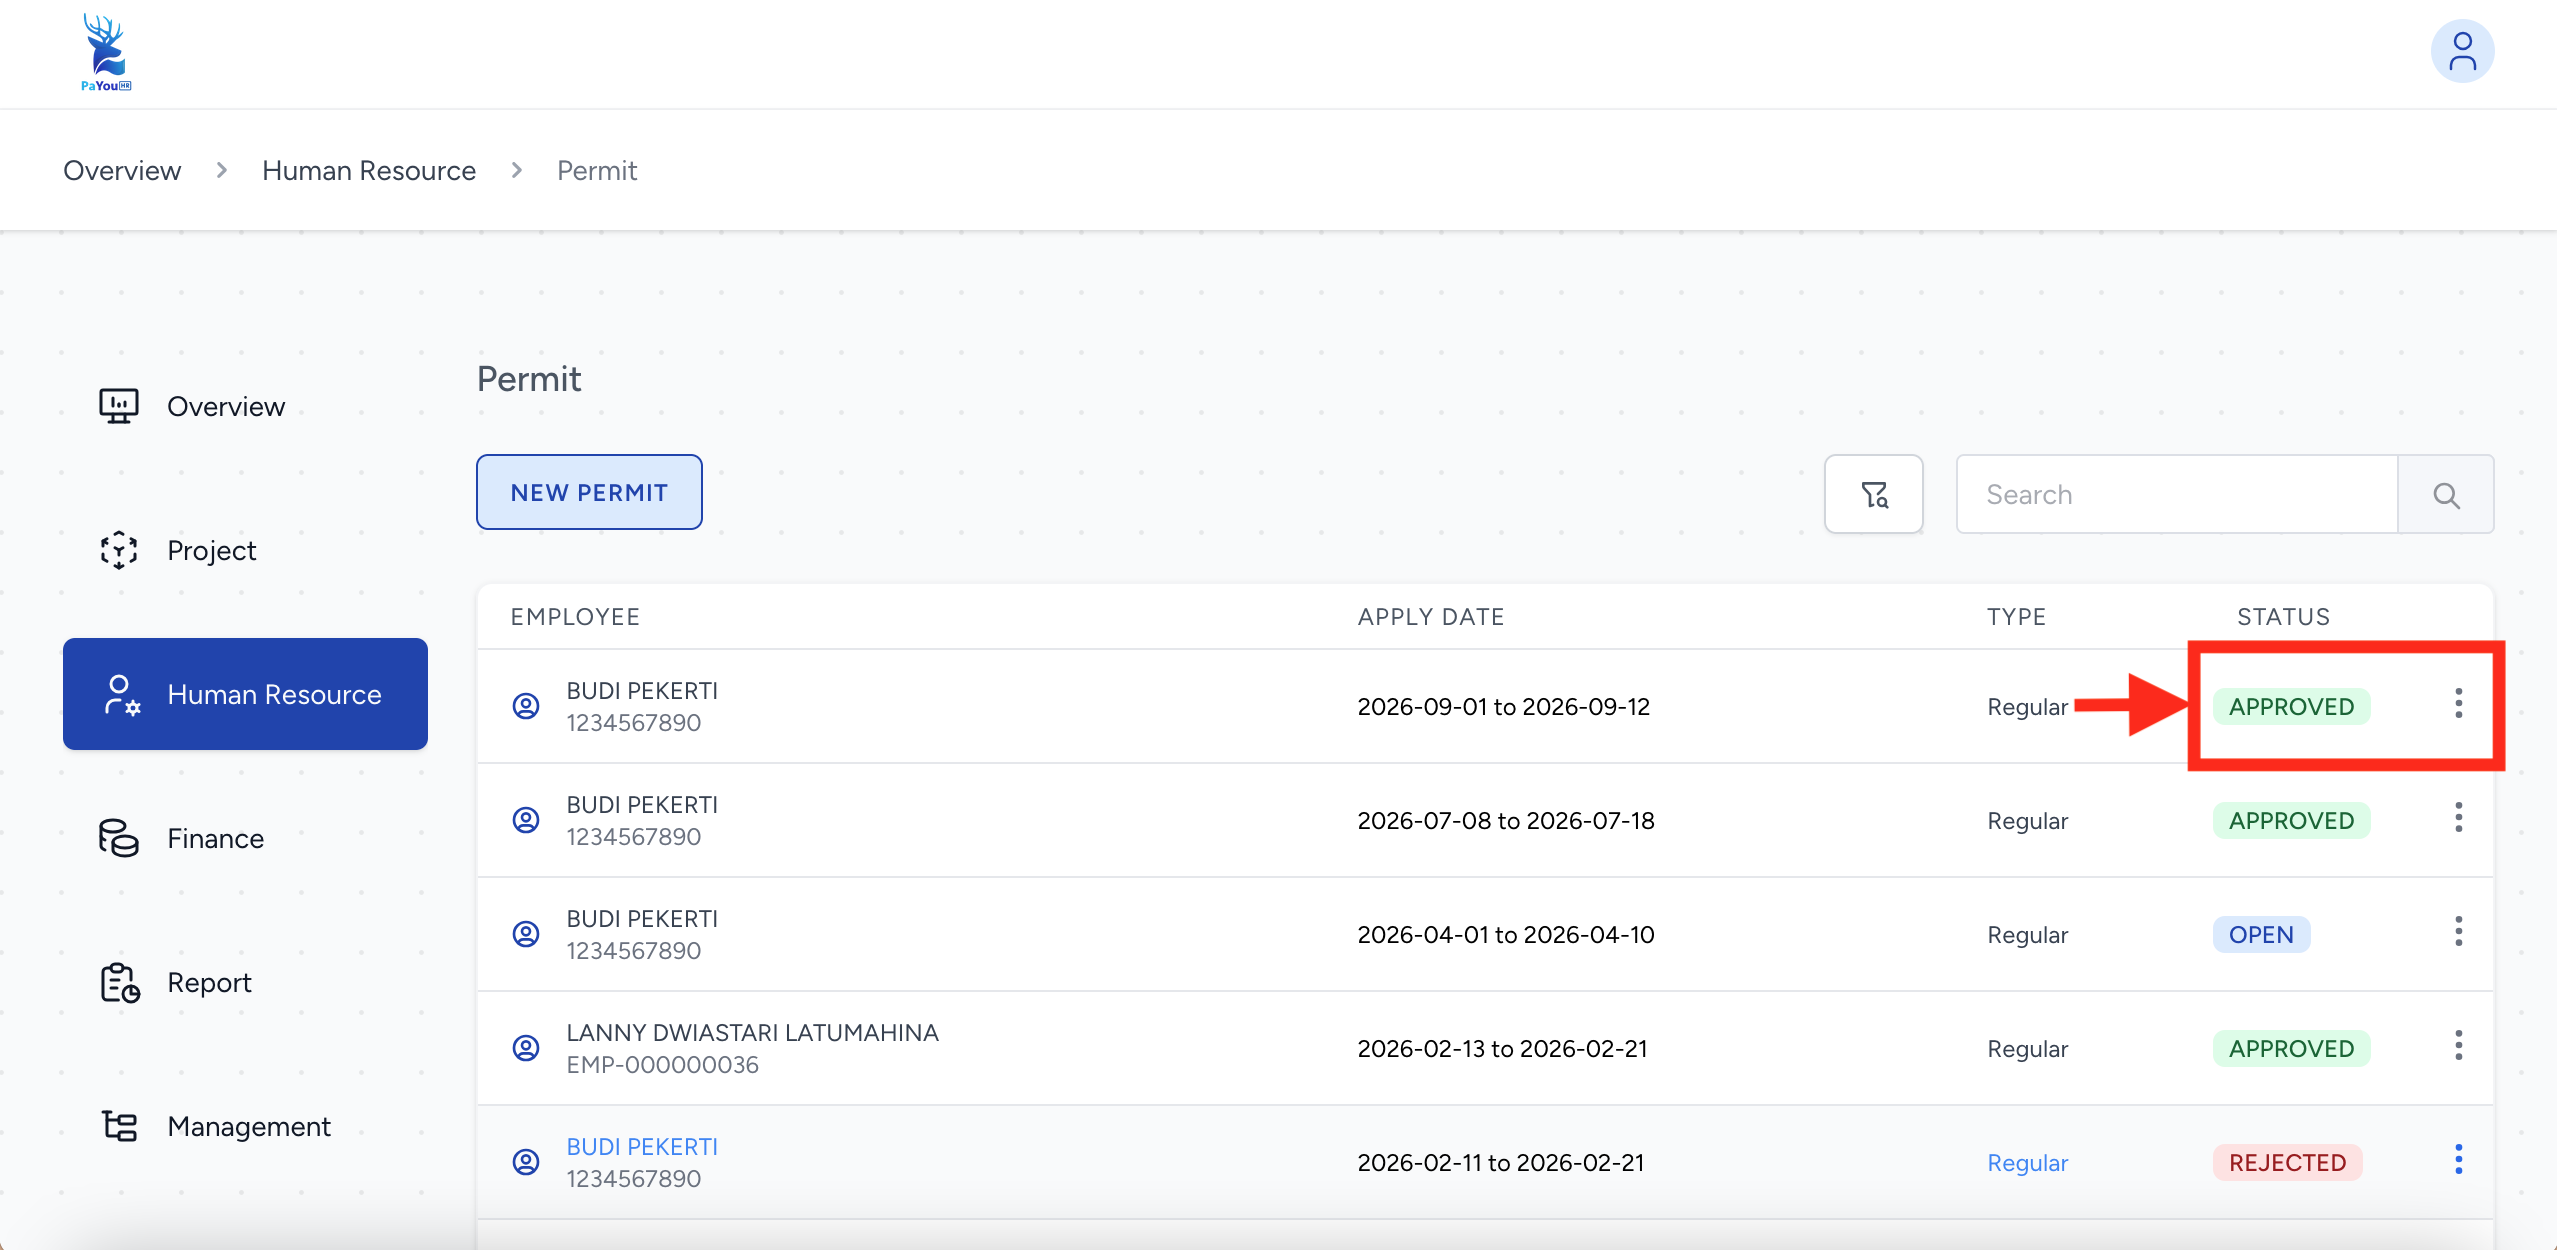This screenshot has height=1250, width=2557.
Task: Click the magnifier search button
Action: tap(2445, 494)
